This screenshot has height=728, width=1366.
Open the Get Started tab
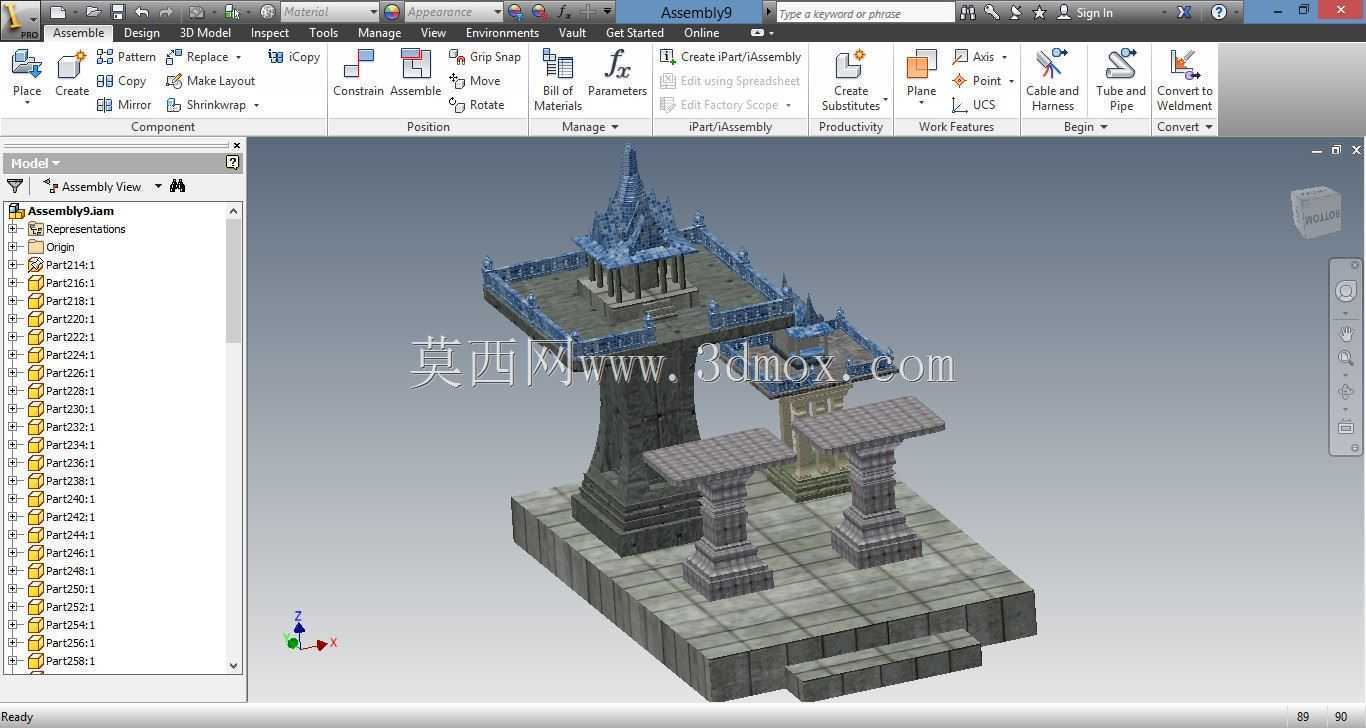[634, 32]
